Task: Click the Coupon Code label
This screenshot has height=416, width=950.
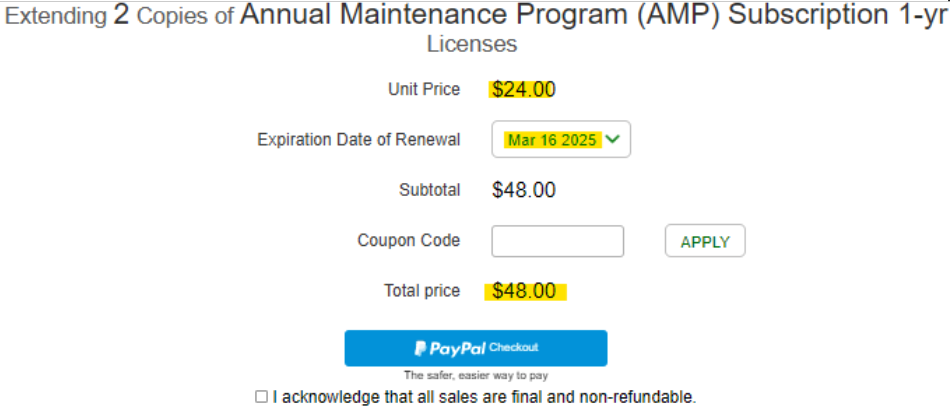Action: (x=409, y=240)
